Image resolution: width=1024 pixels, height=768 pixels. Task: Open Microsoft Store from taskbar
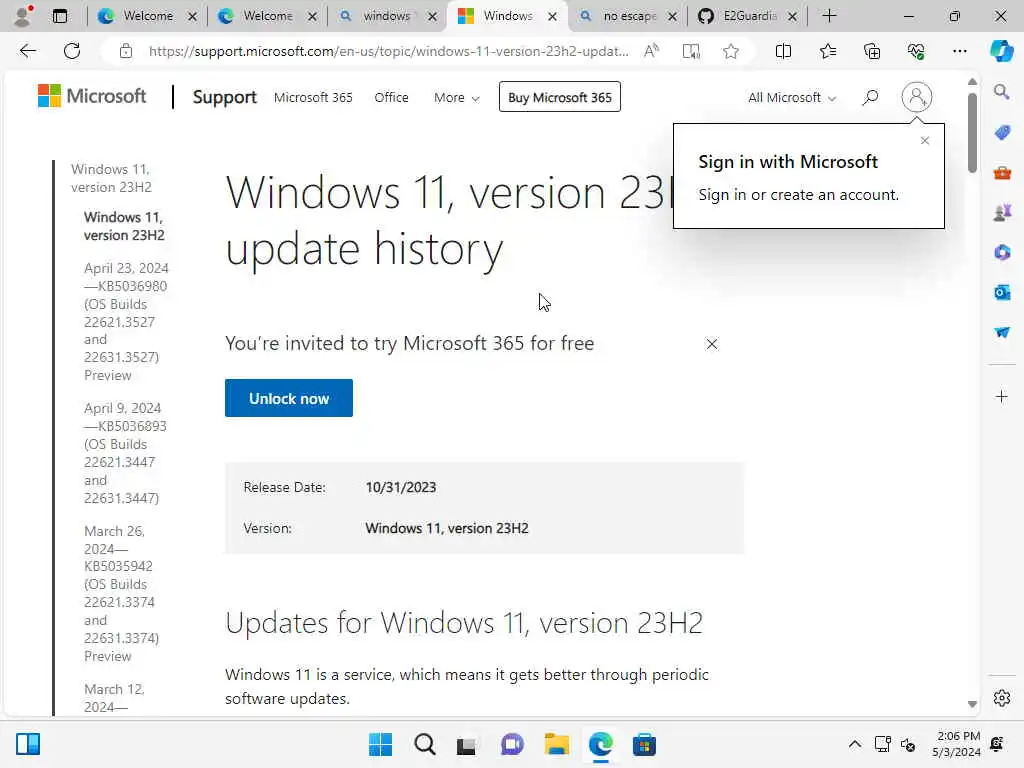644,744
